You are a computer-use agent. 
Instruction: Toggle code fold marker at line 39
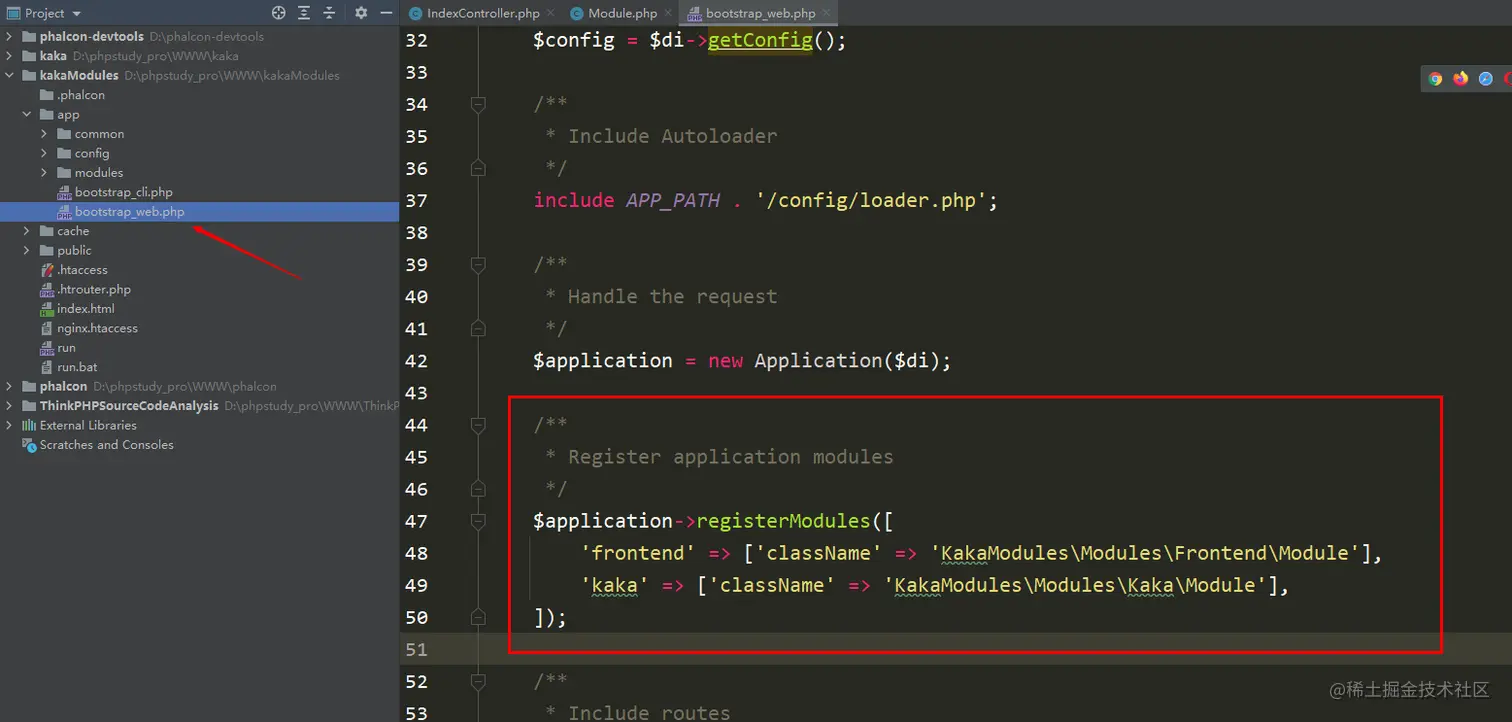(478, 264)
